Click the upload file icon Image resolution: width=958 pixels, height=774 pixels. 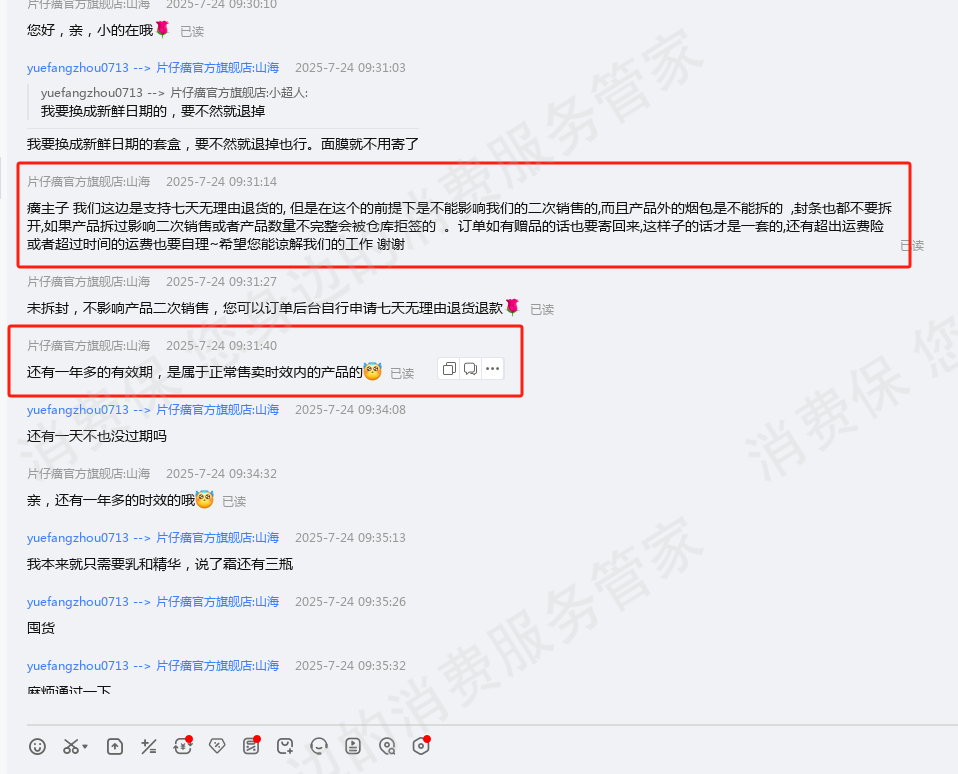coord(115,746)
